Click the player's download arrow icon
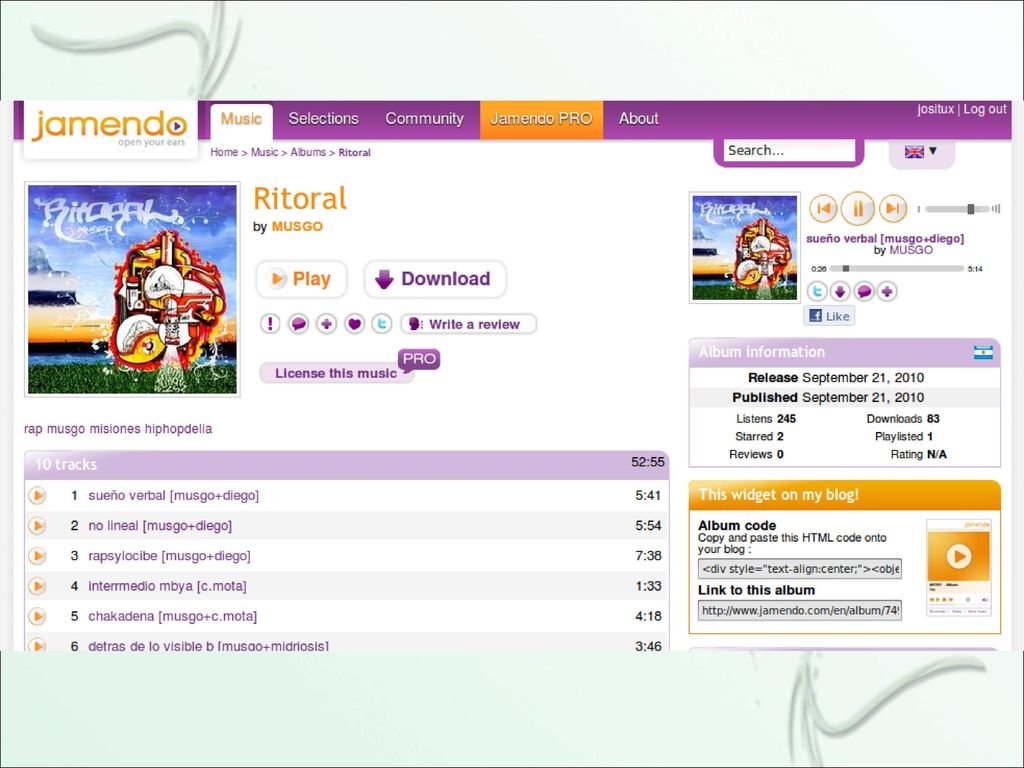The width and height of the screenshot is (1024, 768). (840, 291)
